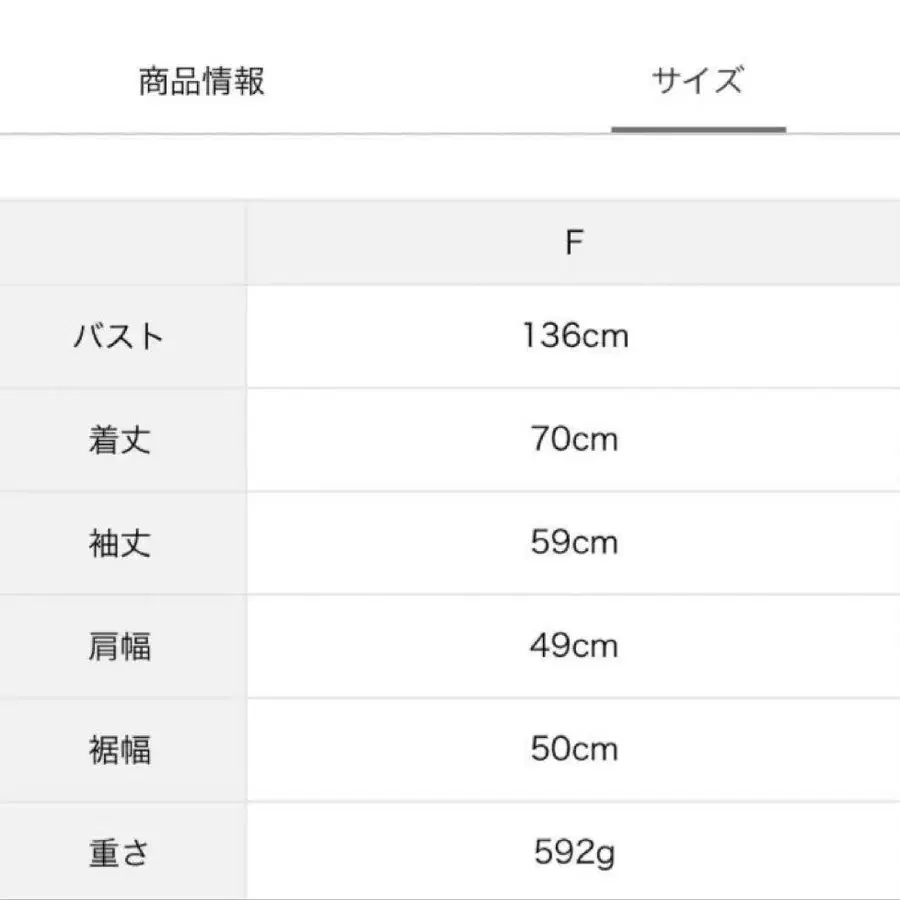The image size is (900, 900).
Task: Click the underline indicator beneath サイズ
Action: tap(698, 129)
